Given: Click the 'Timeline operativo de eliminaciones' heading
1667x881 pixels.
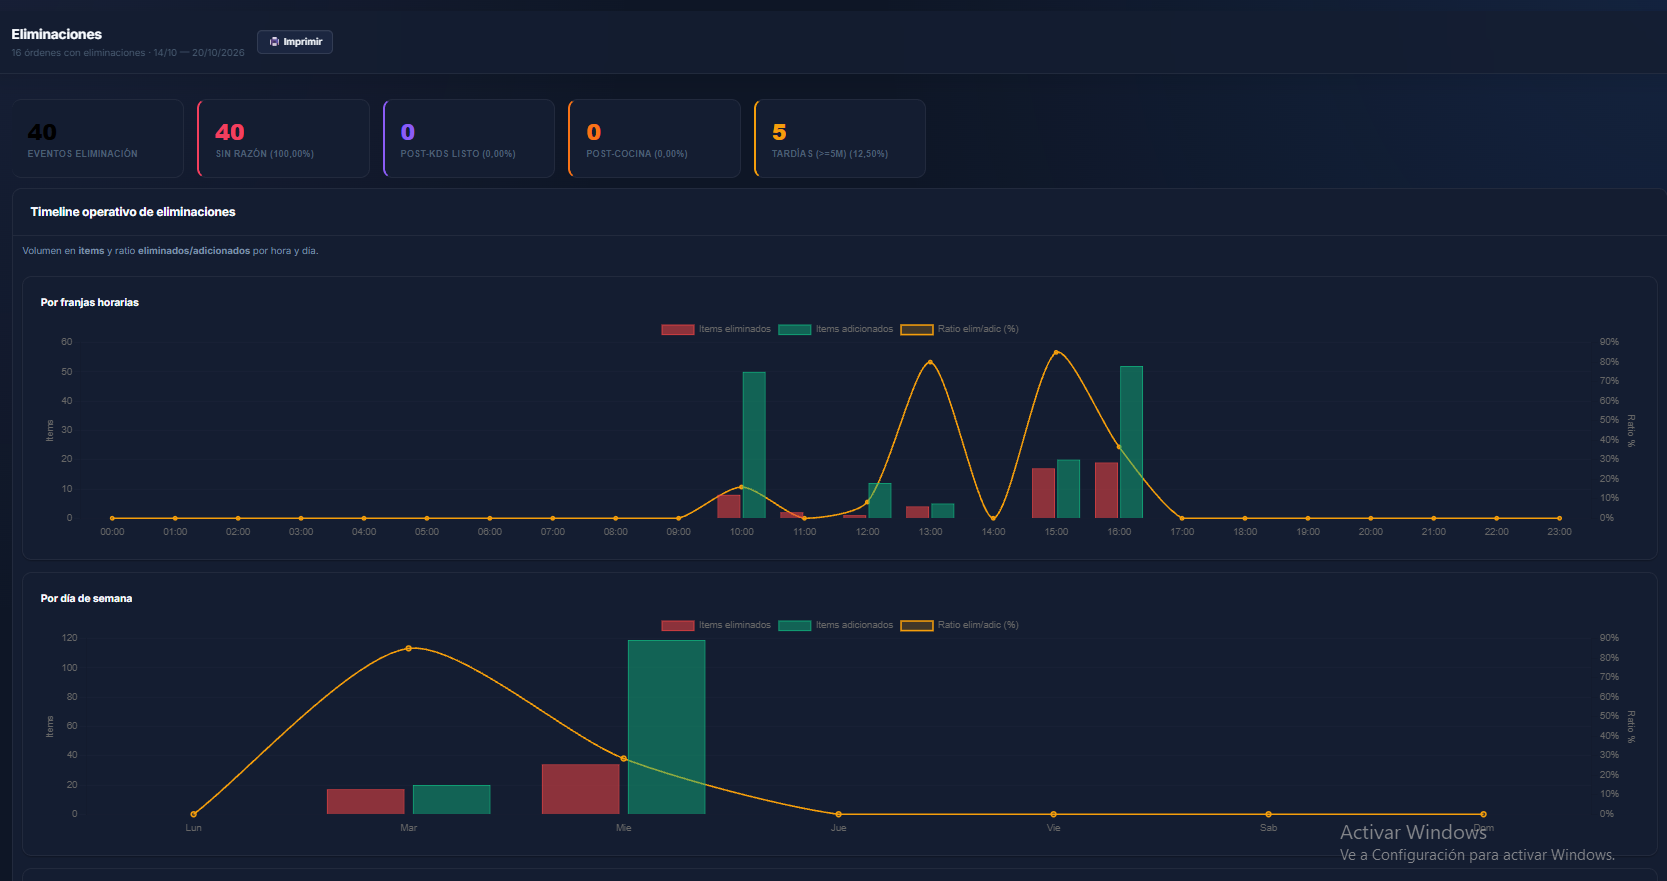Looking at the screenshot, I should [133, 212].
